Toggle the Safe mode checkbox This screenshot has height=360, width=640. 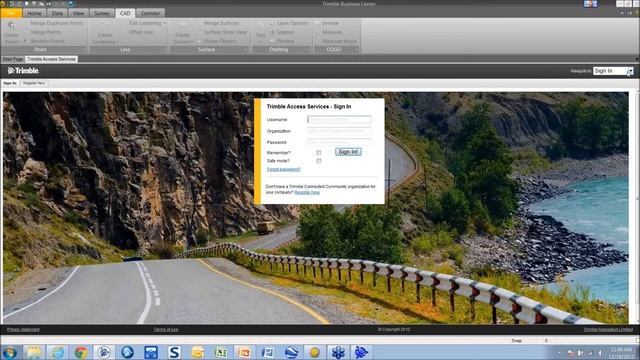point(319,161)
